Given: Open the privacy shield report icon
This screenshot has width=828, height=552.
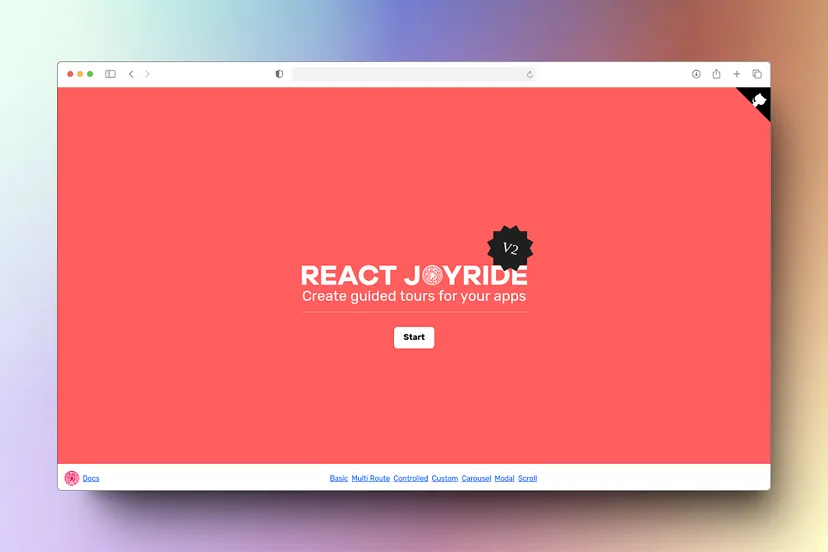Looking at the screenshot, I should point(279,74).
